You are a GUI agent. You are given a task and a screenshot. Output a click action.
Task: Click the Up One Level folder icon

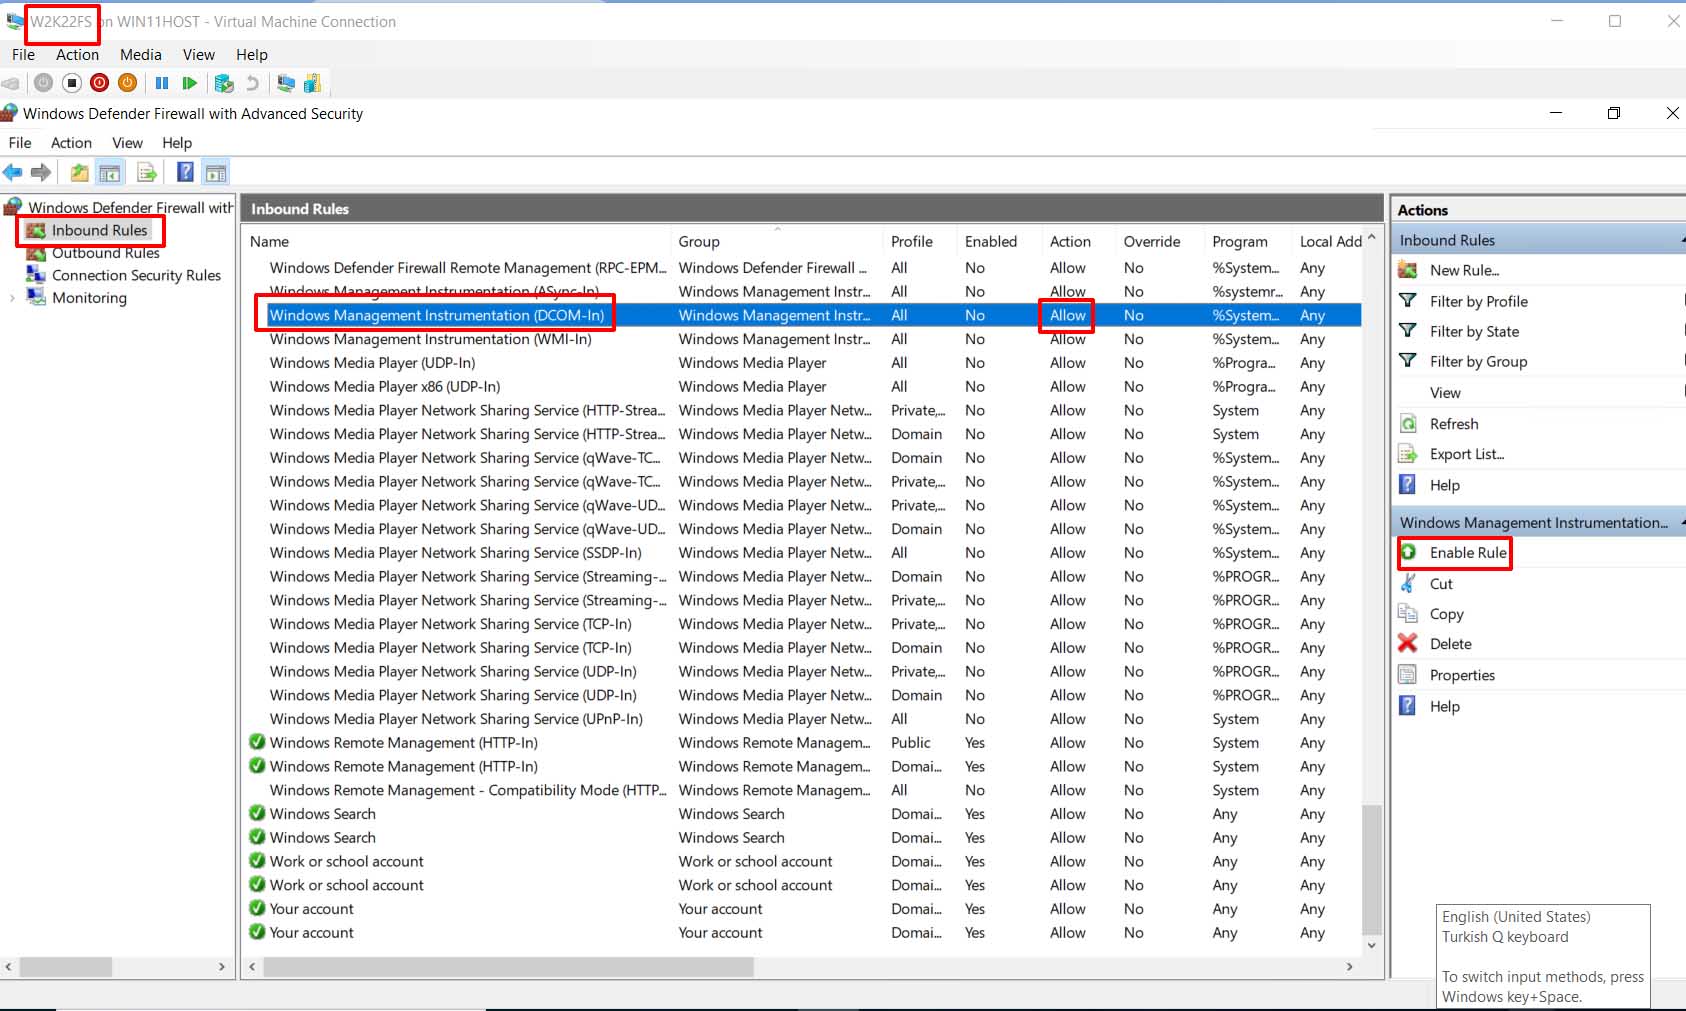[79, 173]
